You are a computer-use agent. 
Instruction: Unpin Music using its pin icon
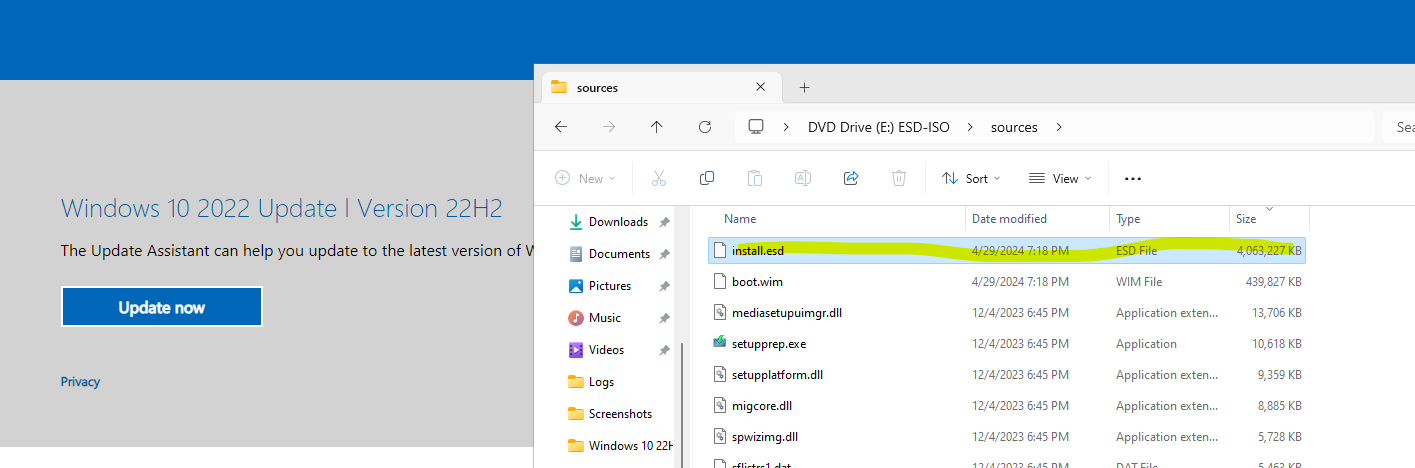(665, 318)
